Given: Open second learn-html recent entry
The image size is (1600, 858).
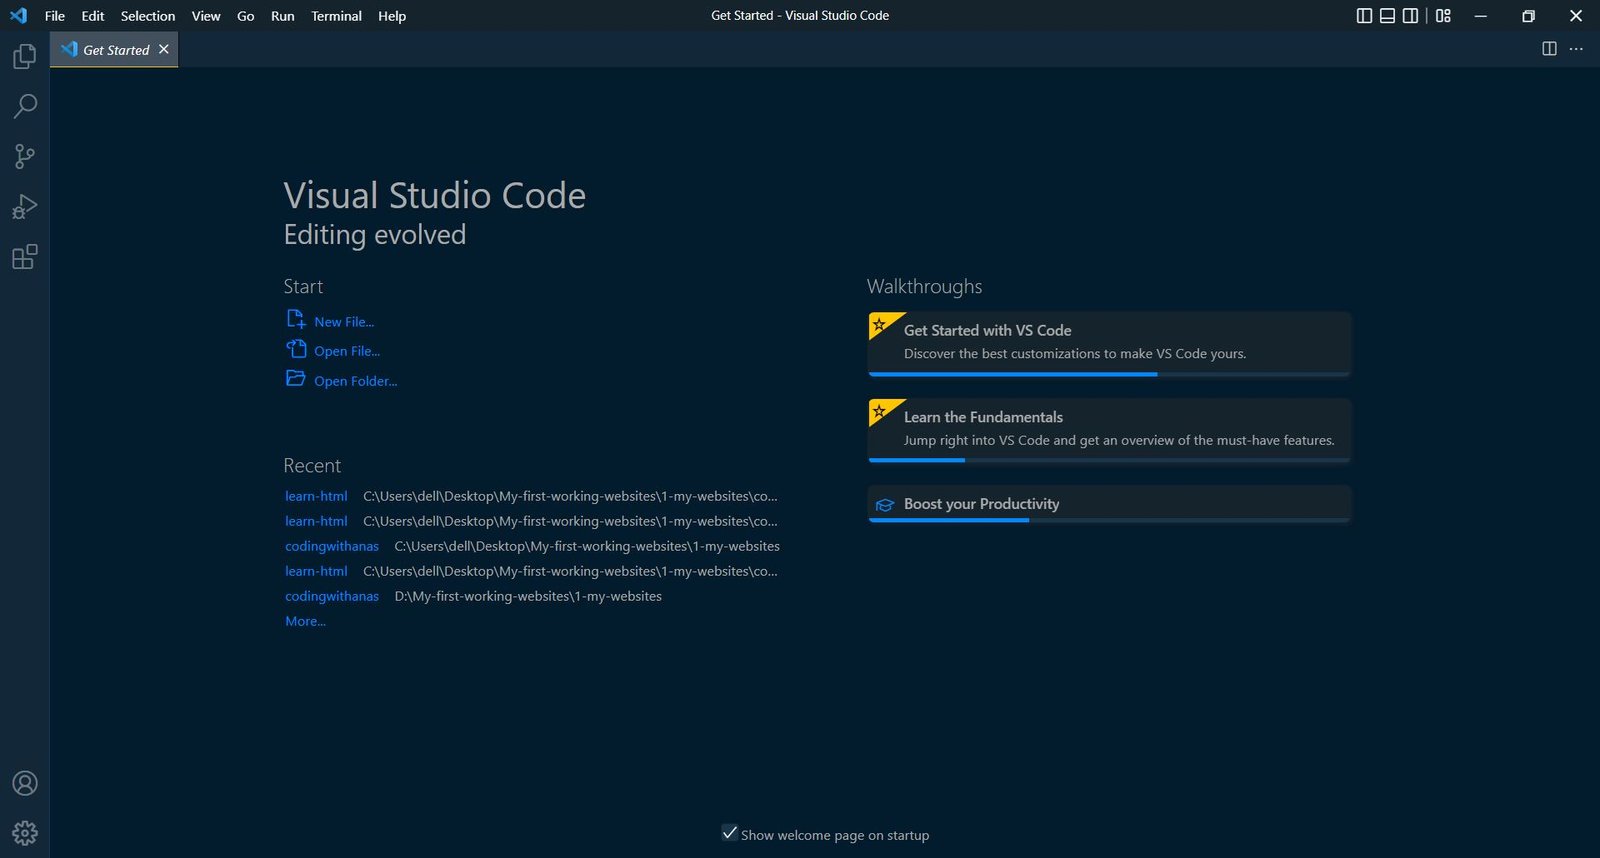Looking at the screenshot, I should click(x=316, y=521).
